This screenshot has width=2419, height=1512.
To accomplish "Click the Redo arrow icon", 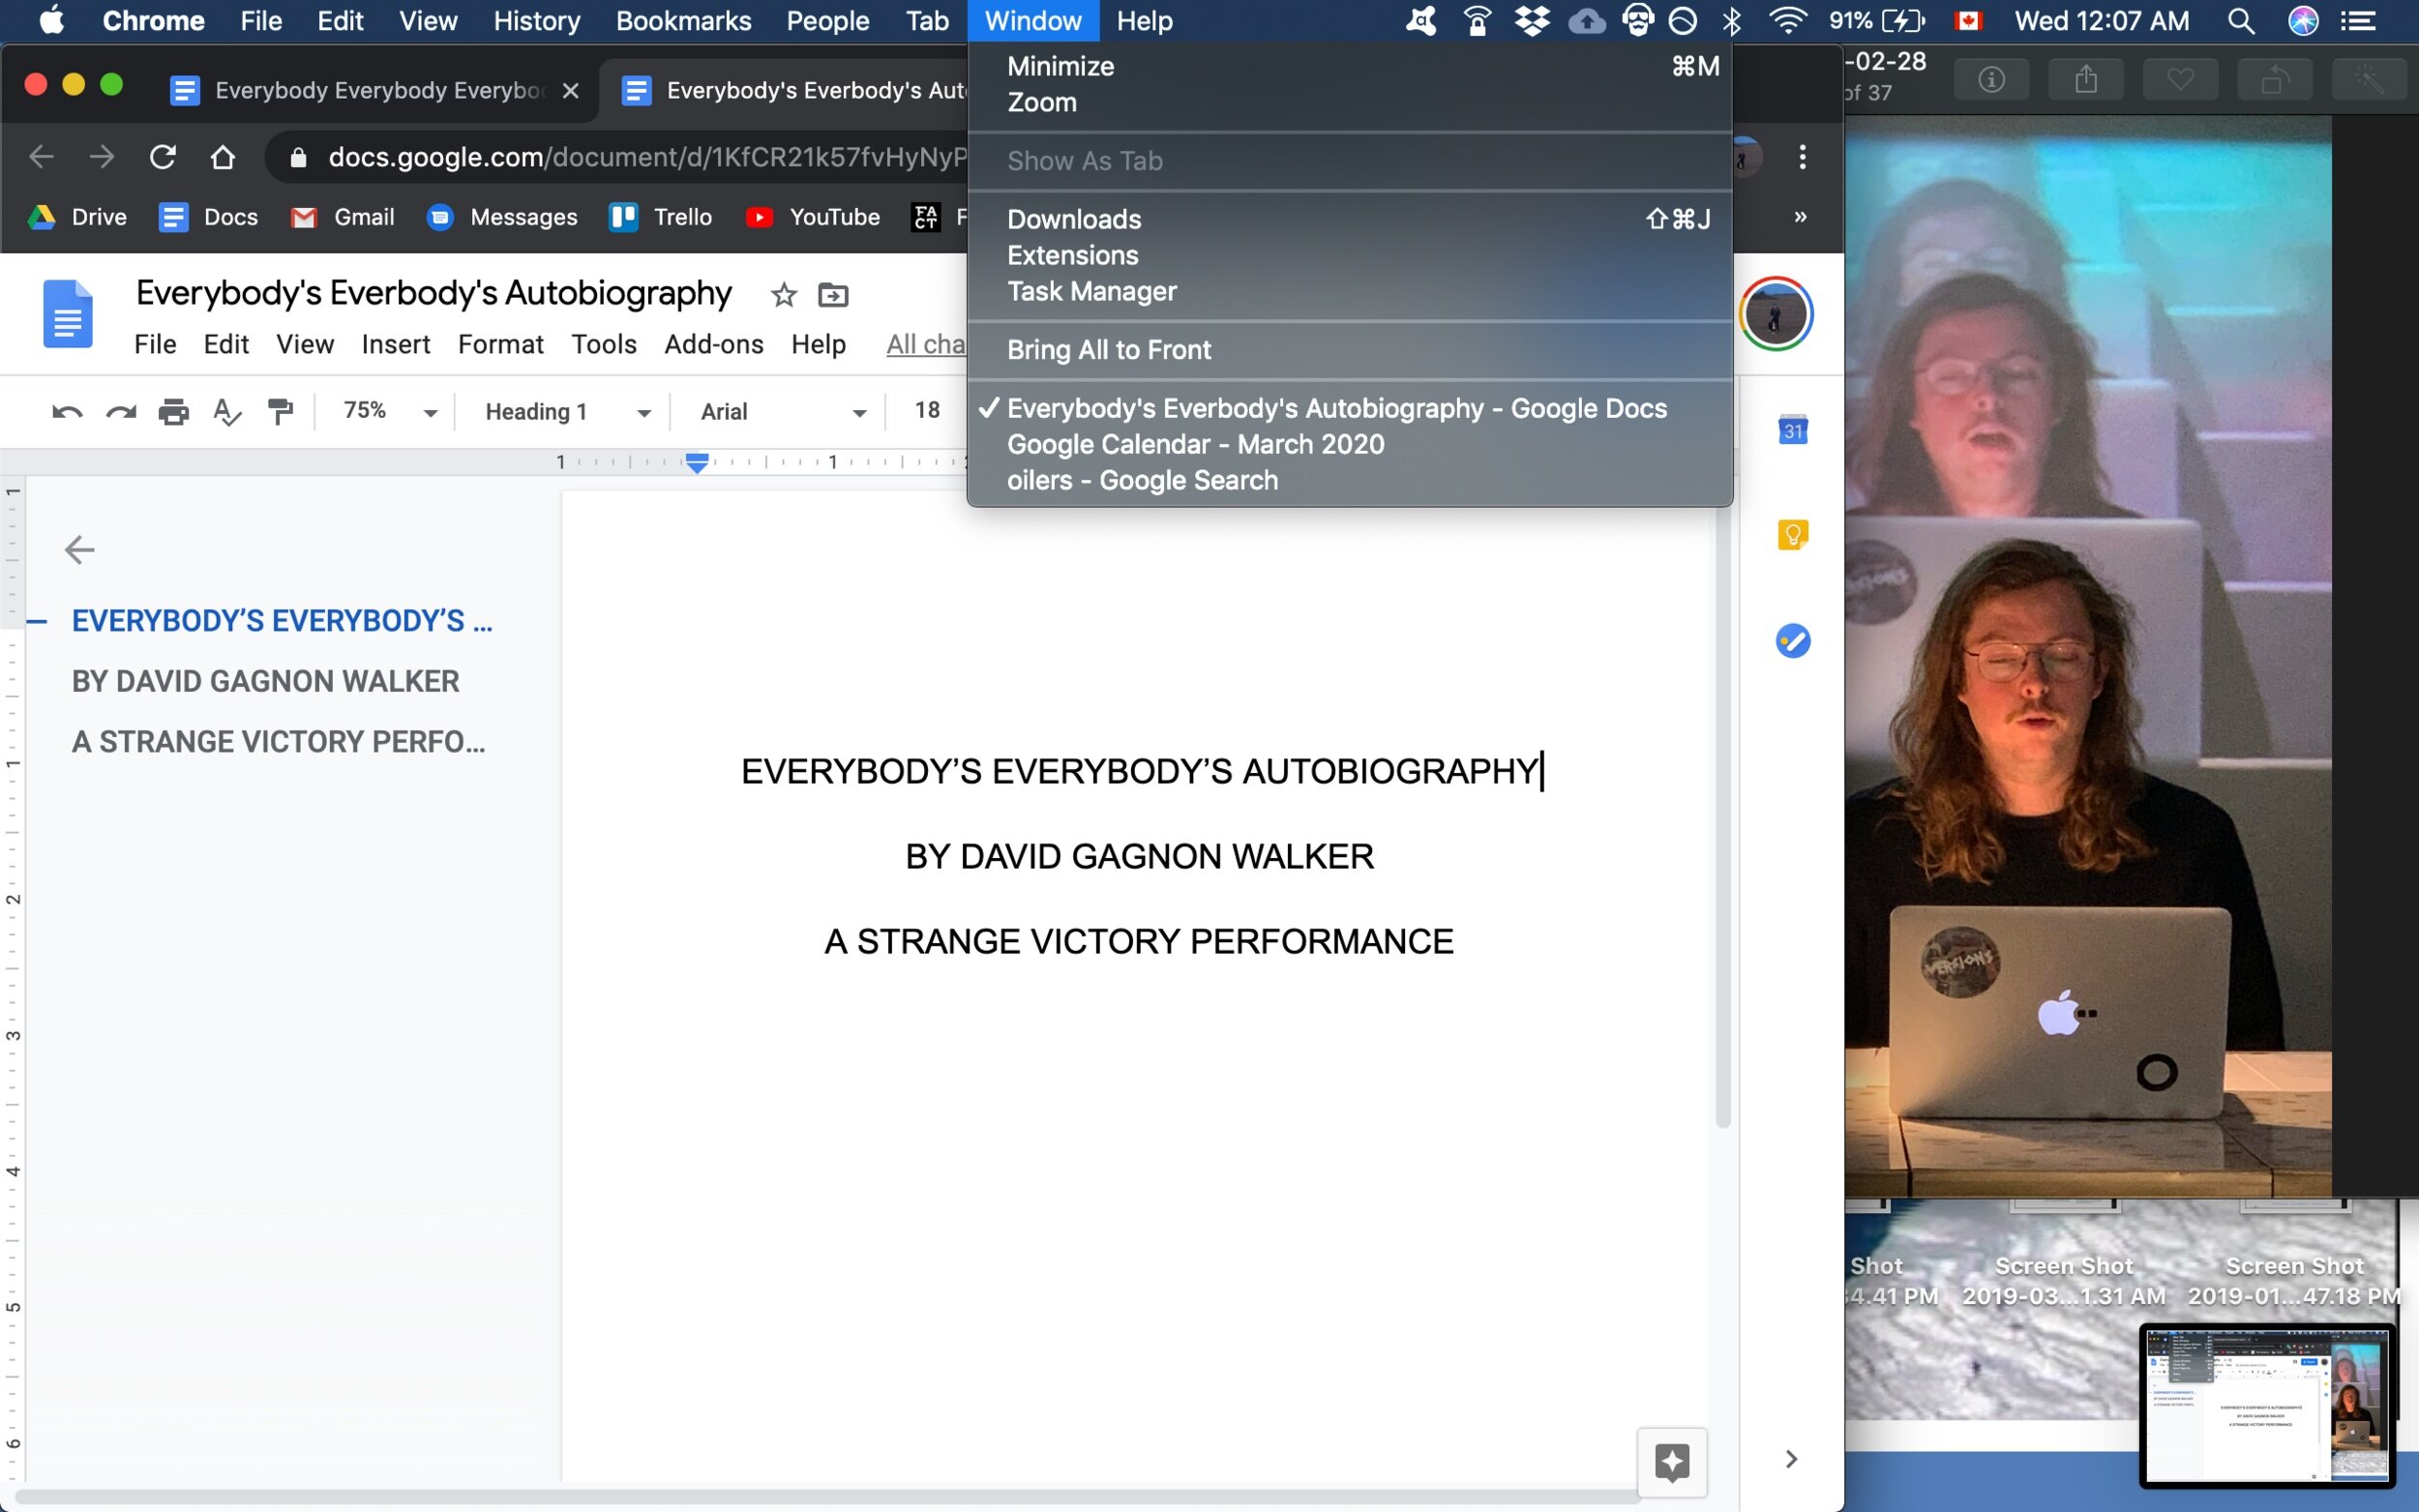I will click(121, 412).
